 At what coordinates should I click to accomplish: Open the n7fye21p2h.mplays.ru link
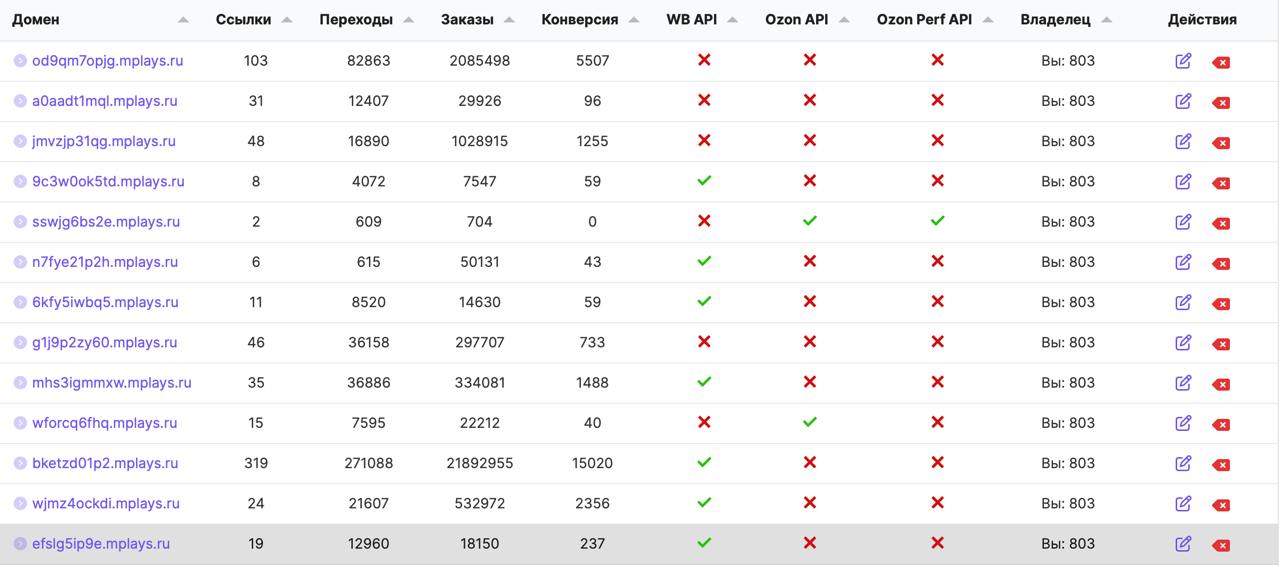tap(105, 262)
